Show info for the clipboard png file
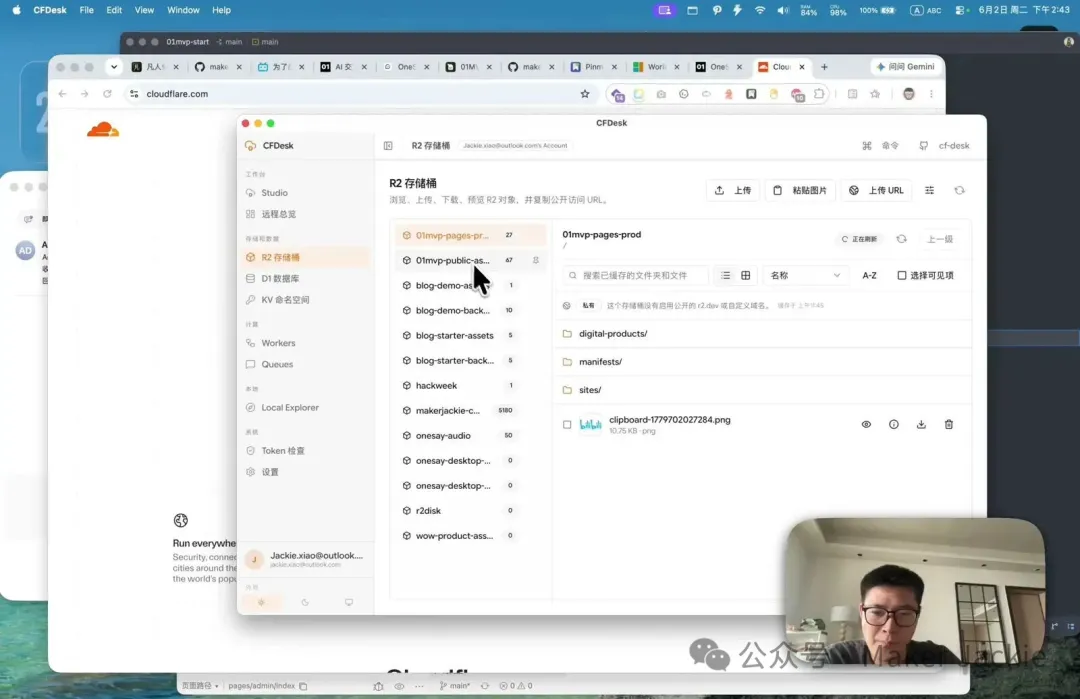 893,425
